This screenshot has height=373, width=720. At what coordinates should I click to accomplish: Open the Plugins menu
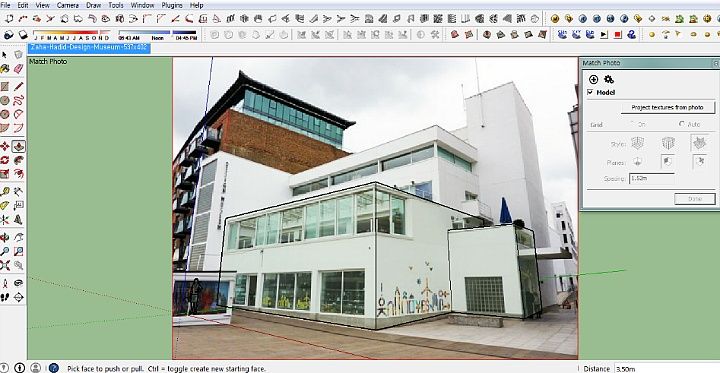tap(172, 5)
